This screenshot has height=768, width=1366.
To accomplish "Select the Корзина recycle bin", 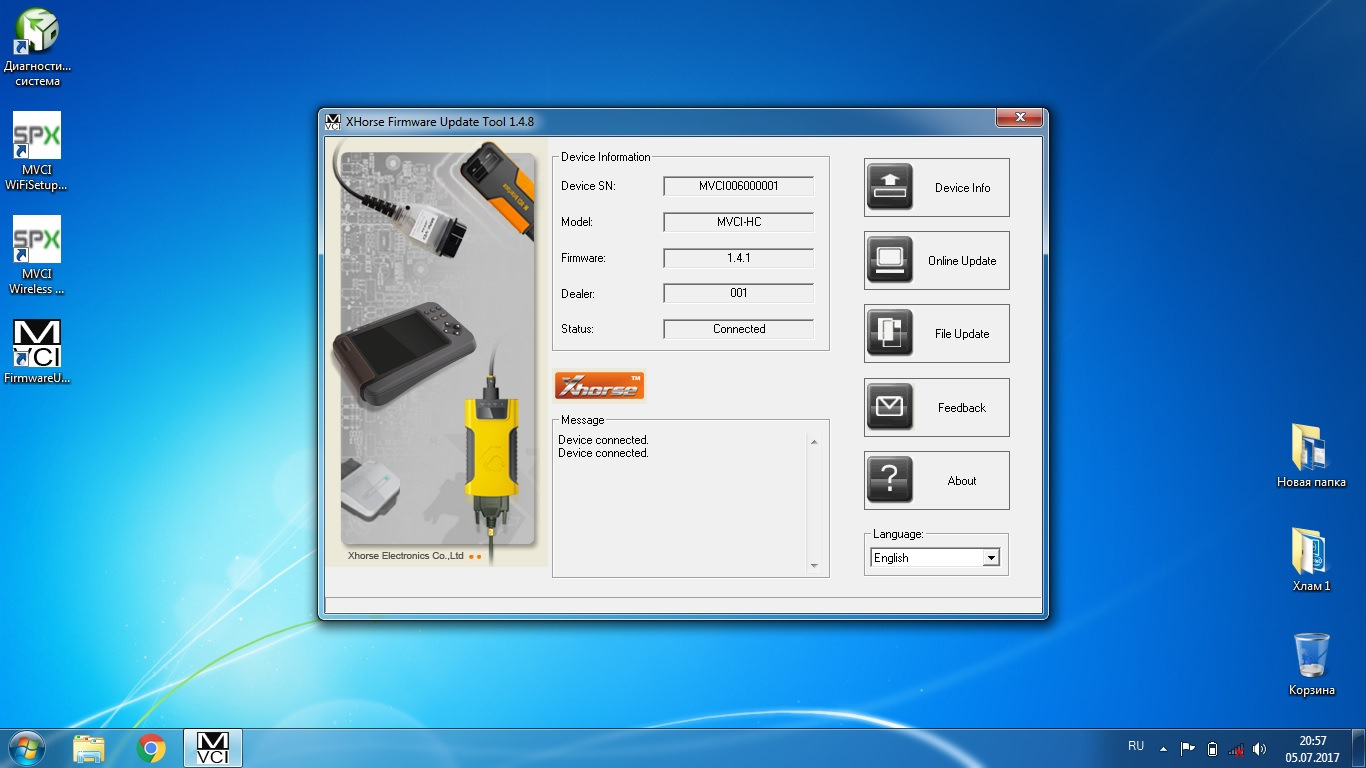I will tap(1311, 664).
